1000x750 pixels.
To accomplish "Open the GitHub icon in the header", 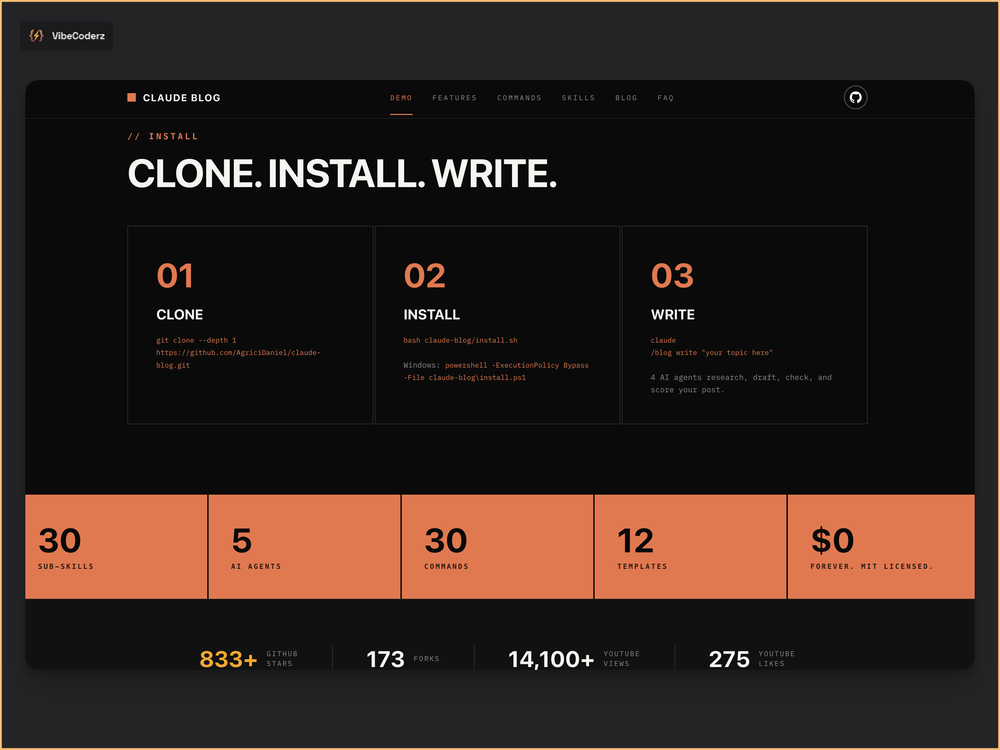I will tap(855, 98).
